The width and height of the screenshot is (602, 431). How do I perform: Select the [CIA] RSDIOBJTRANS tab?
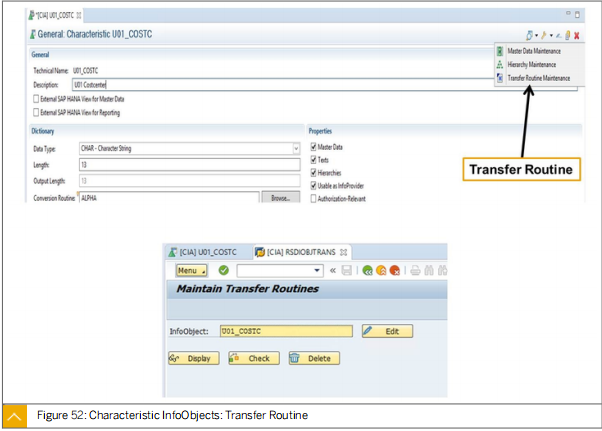coord(301,252)
